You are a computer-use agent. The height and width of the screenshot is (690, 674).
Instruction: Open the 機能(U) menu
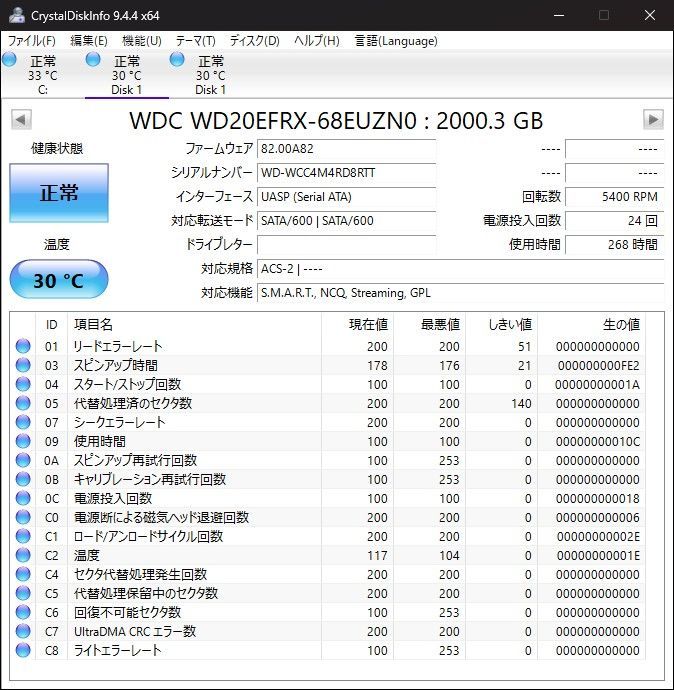[141, 41]
